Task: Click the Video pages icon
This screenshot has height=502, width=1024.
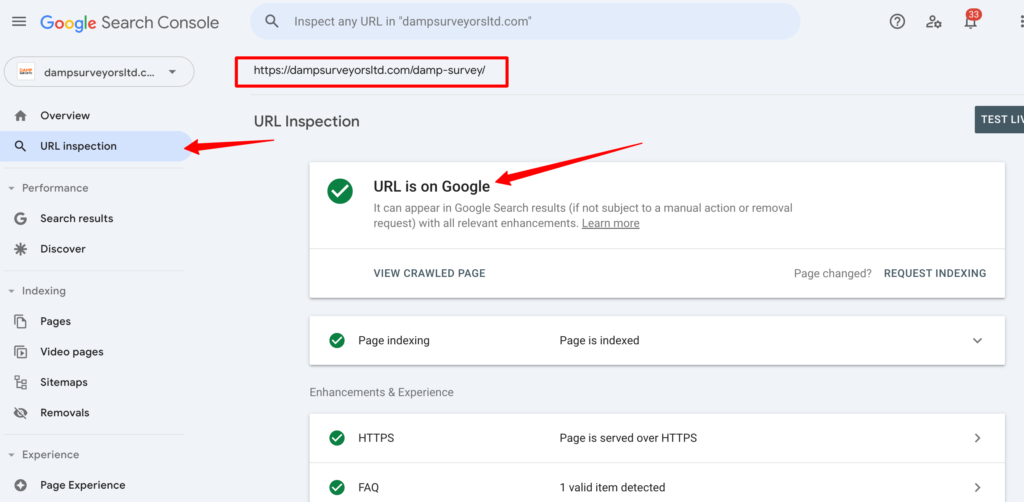Action: [x=21, y=352]
